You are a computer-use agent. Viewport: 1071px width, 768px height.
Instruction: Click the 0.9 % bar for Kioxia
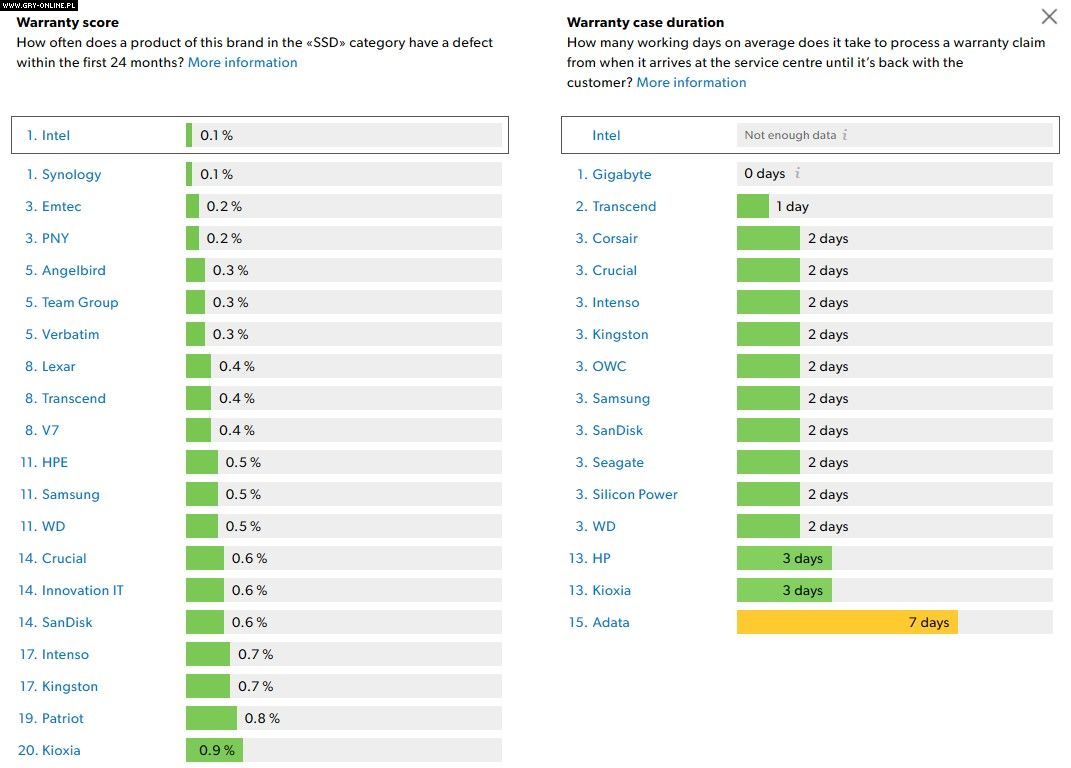(x=214, y=750)
